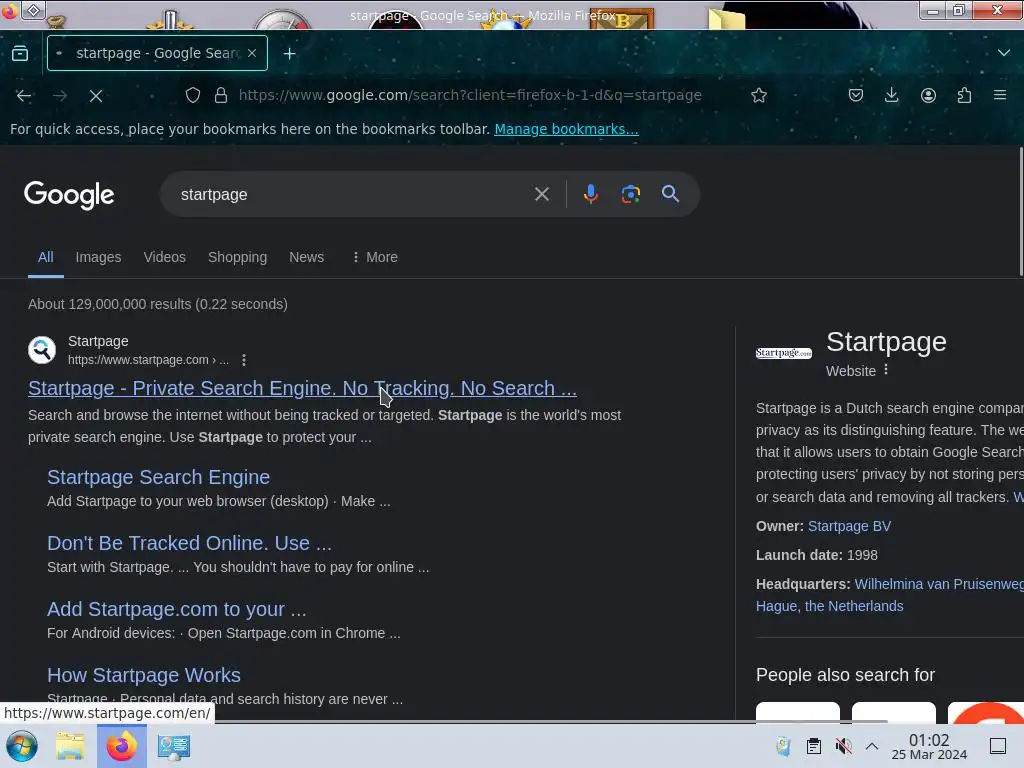The height and width of the screenshot is (768, 1024).
Task: Close the startpage Google Search tab
Action: (x=252, y=53)
